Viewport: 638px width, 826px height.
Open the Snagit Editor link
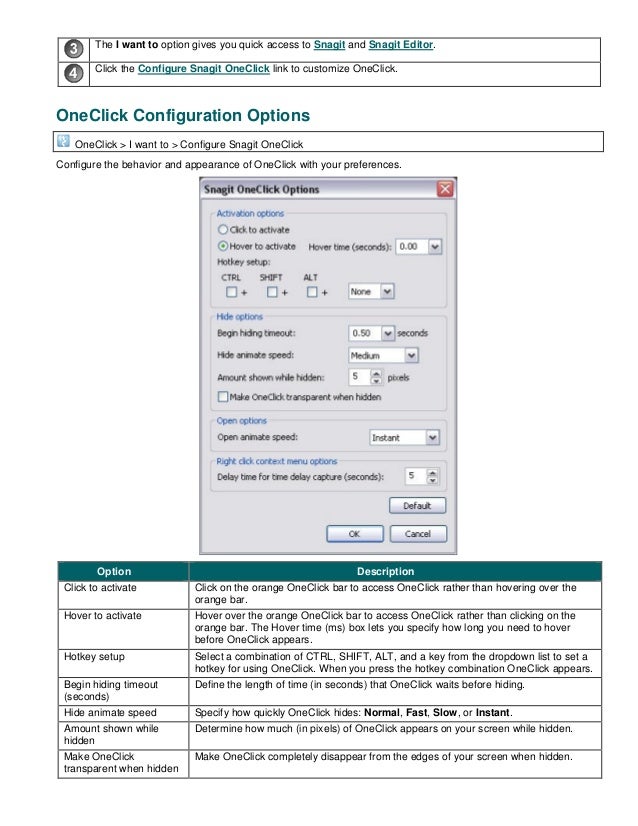coord(400,45)
